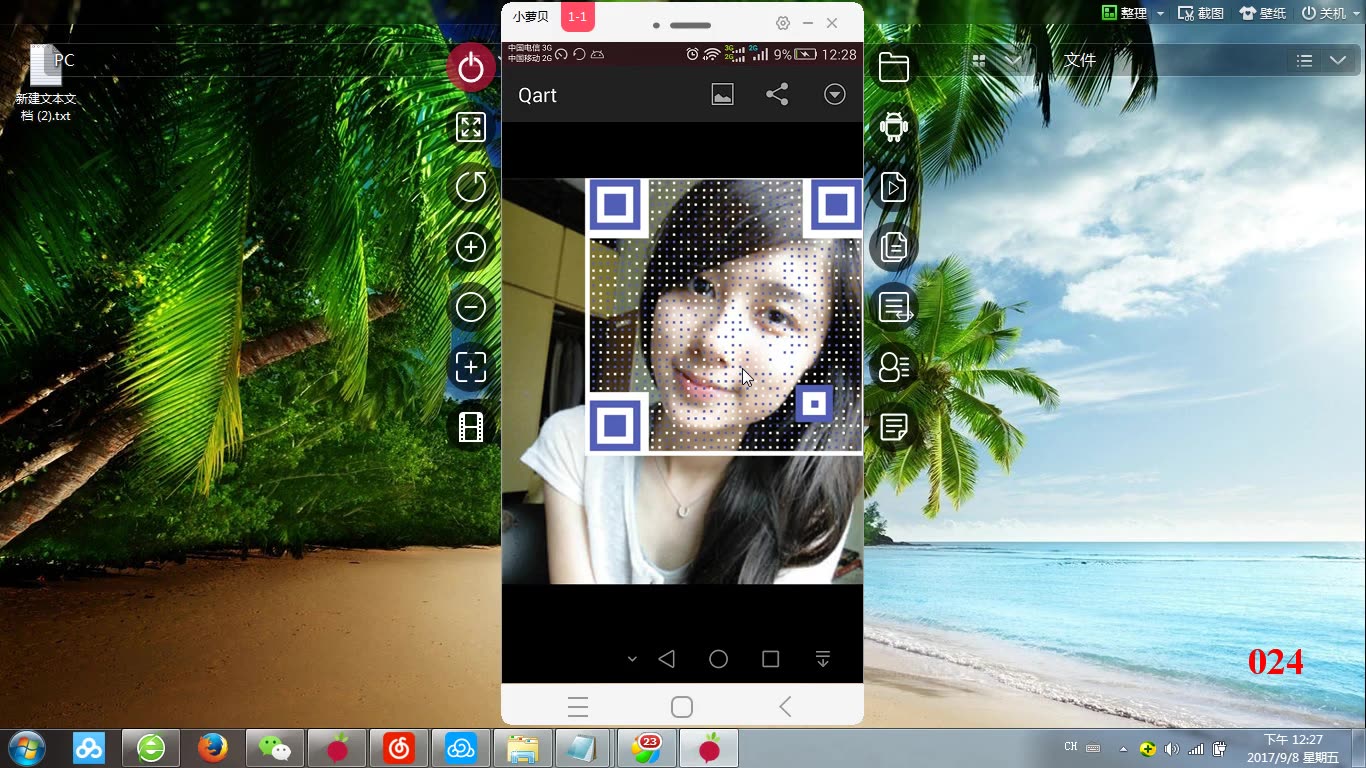Open the 360 browser taskbar icon
The image size is (1366, 768).
point(151,748)
